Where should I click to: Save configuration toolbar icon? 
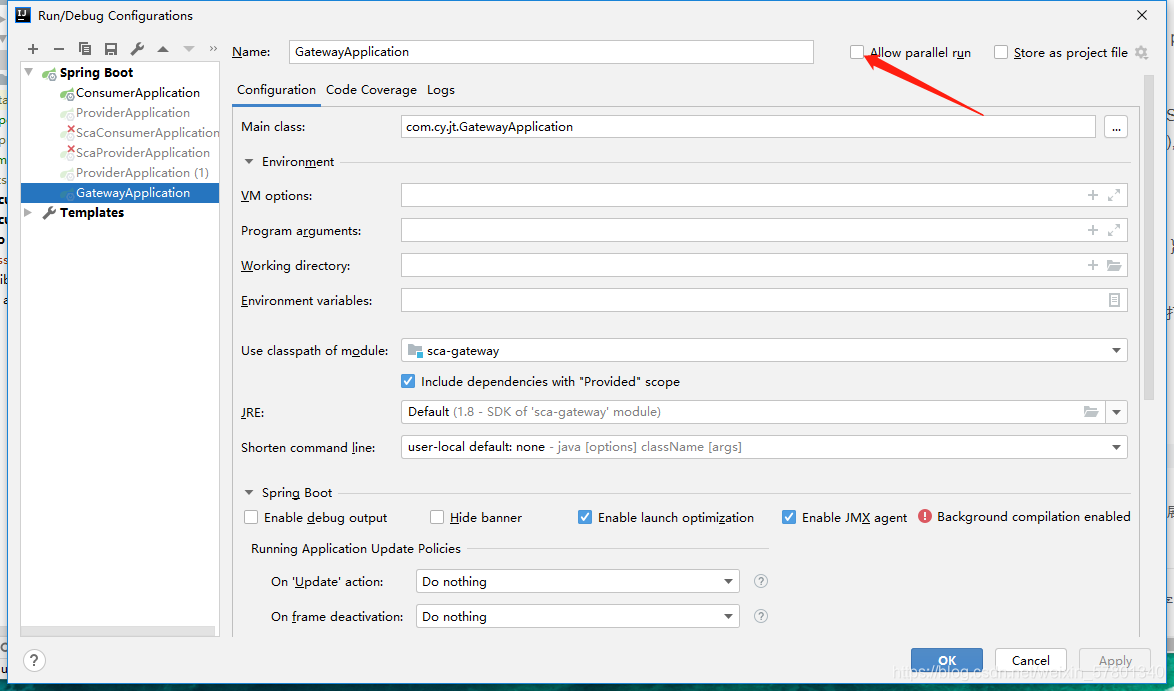(111, 49)
